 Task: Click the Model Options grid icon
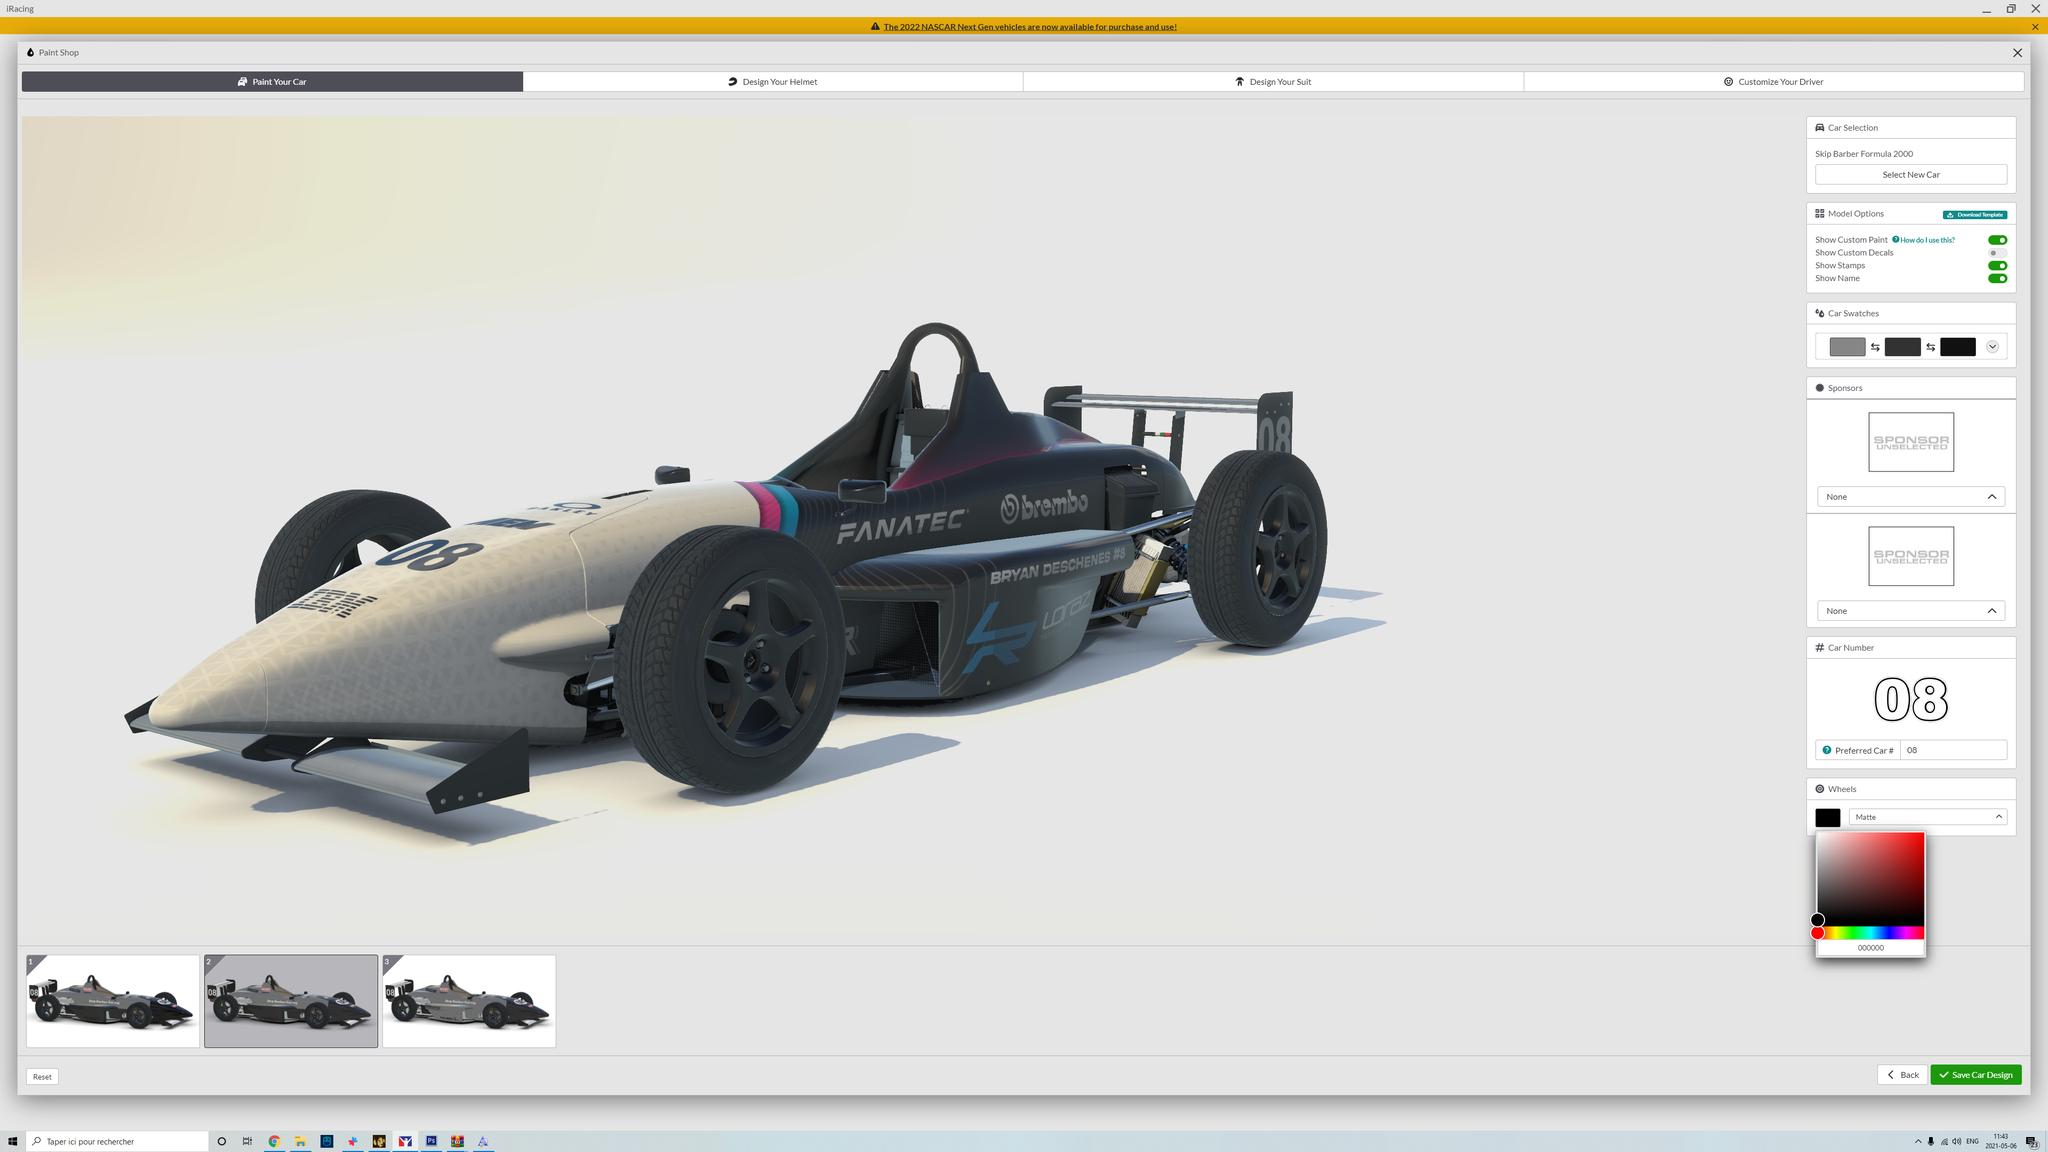[1819, 213]
